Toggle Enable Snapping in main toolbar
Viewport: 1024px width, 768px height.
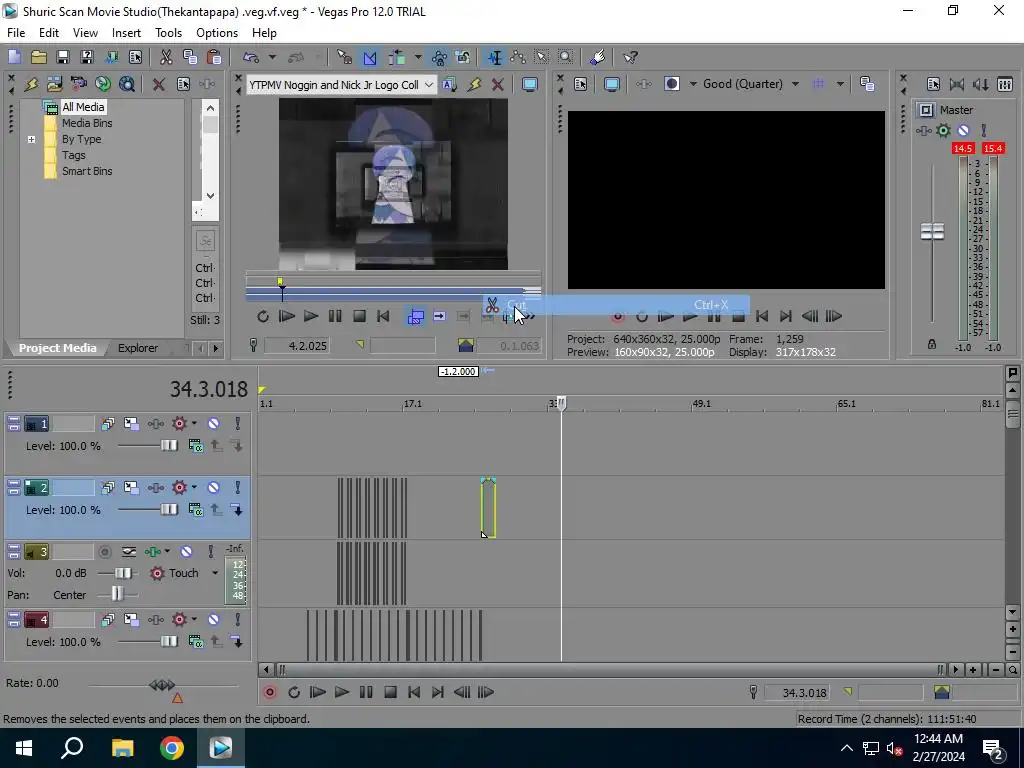[345, 57]
